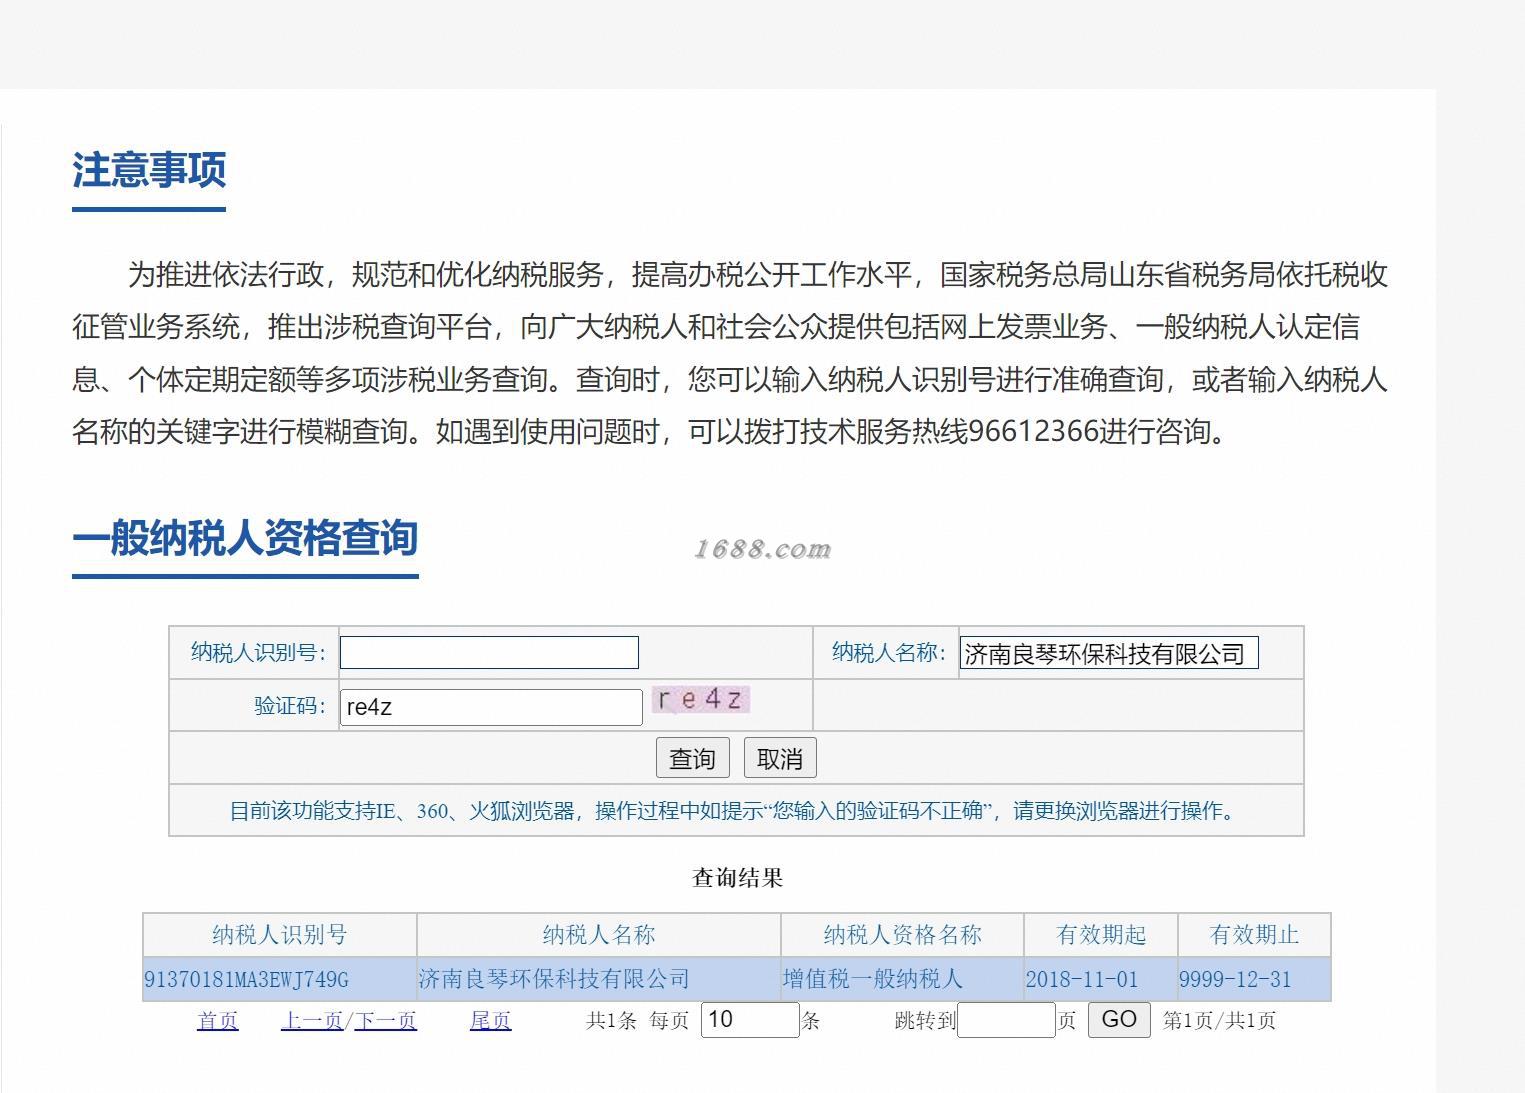Click 第1页/共1页 page indicator
The width and height of the screenshot is (1525, 1093).
click(1219, 1020)
